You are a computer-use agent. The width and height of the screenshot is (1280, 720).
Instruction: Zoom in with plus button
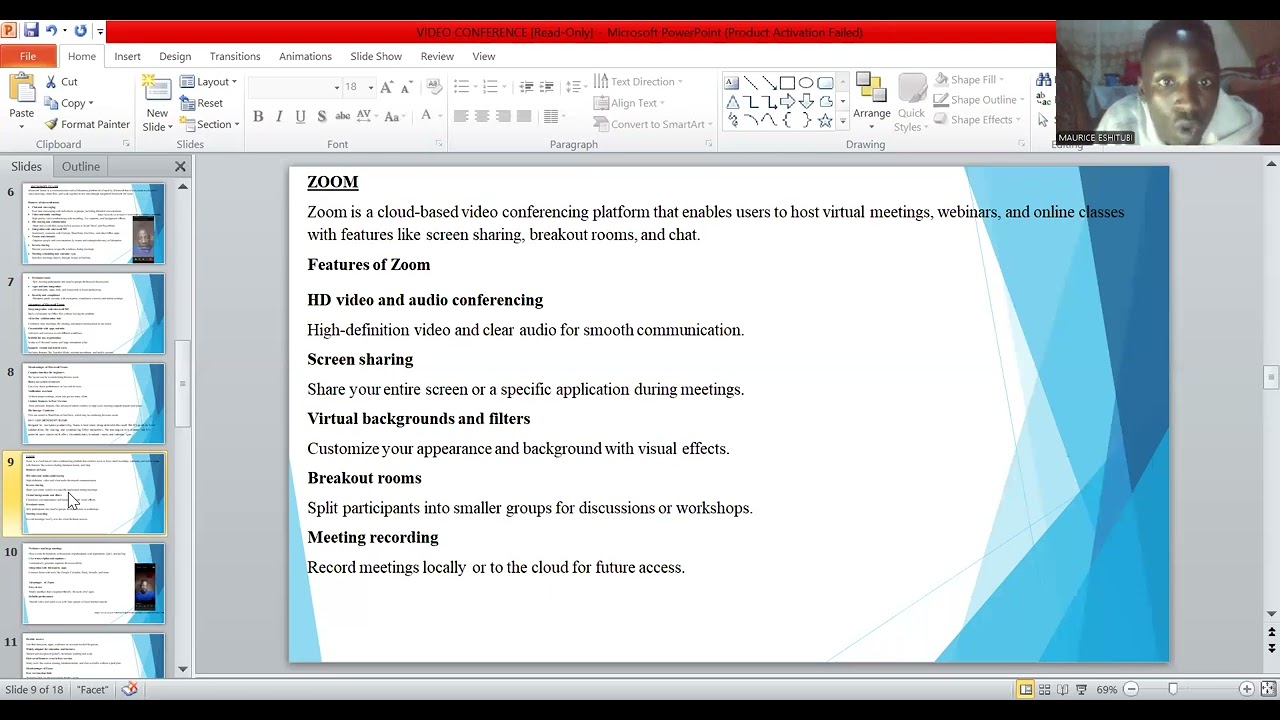[x=1246, y=689]
